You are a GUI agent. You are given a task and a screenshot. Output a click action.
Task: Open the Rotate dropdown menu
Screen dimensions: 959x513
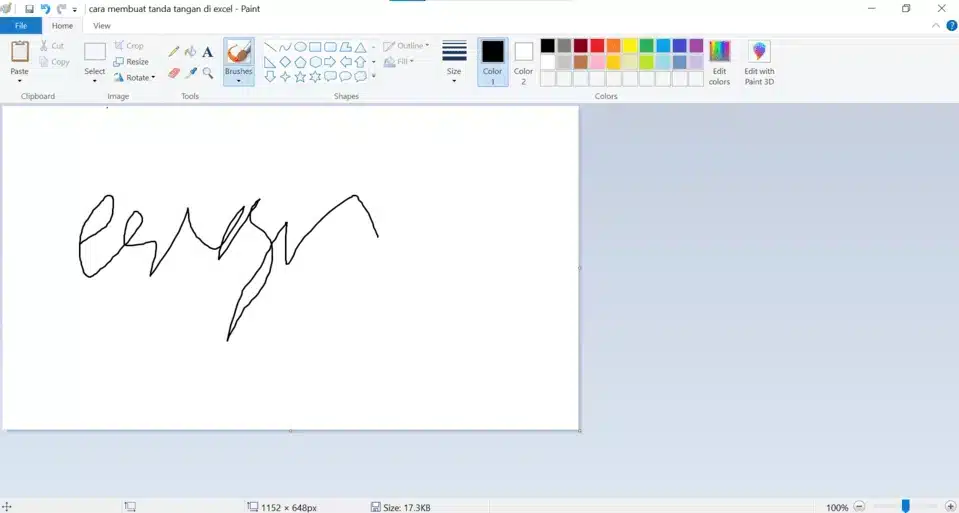coord(135,77)
